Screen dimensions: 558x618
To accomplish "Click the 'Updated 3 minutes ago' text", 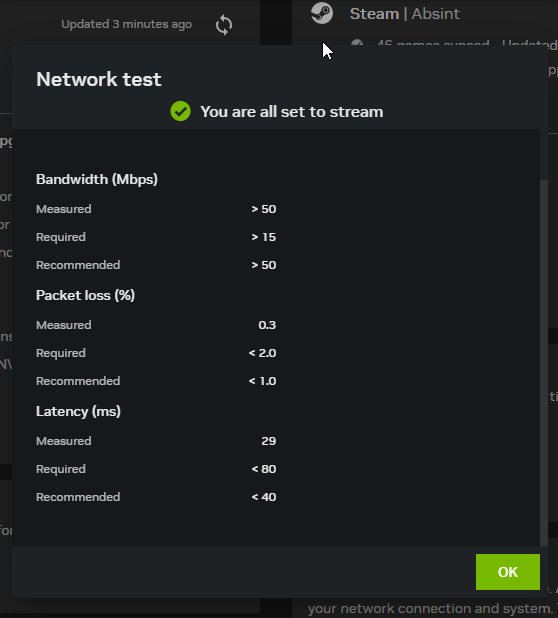I will click(126, 24).
